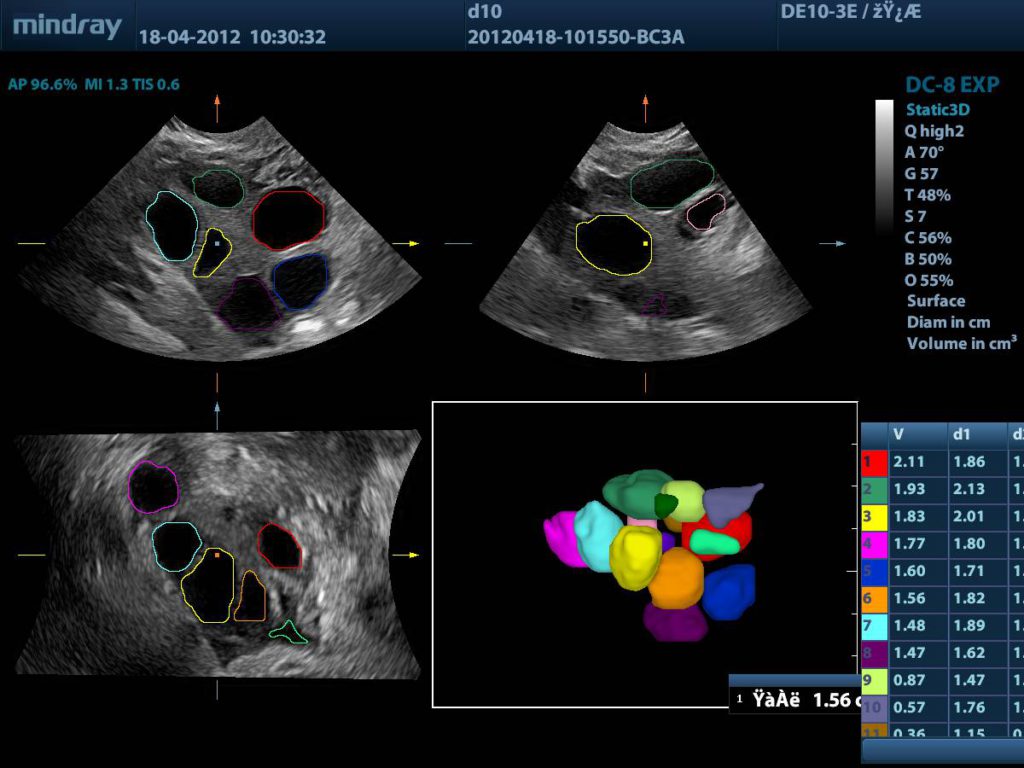Image resolution: width=1024 pixels, height=768 pixels.
Task: Click the orange up arrow above the top-left scan
Action: pos(217,104)
